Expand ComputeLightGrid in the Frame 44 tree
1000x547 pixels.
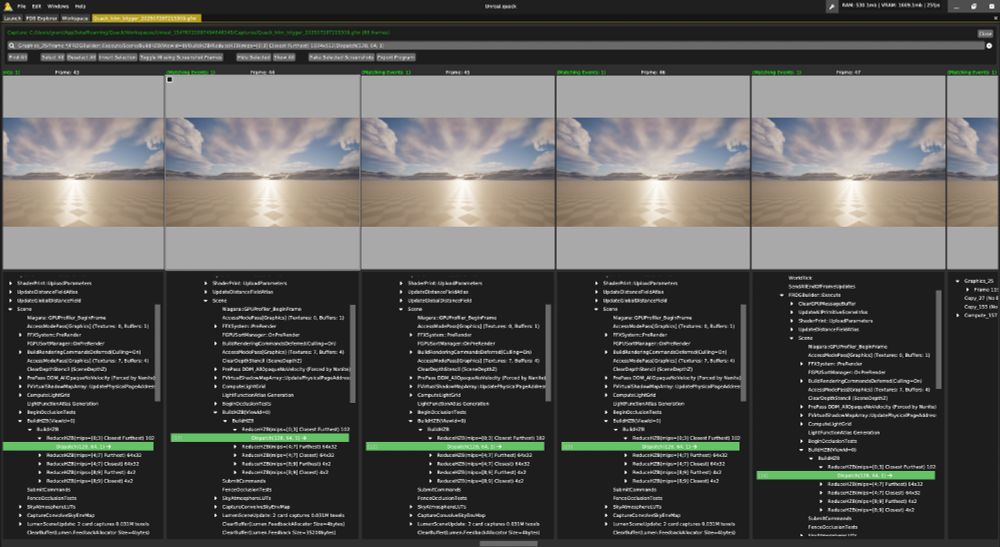click(x=216, y=386)
